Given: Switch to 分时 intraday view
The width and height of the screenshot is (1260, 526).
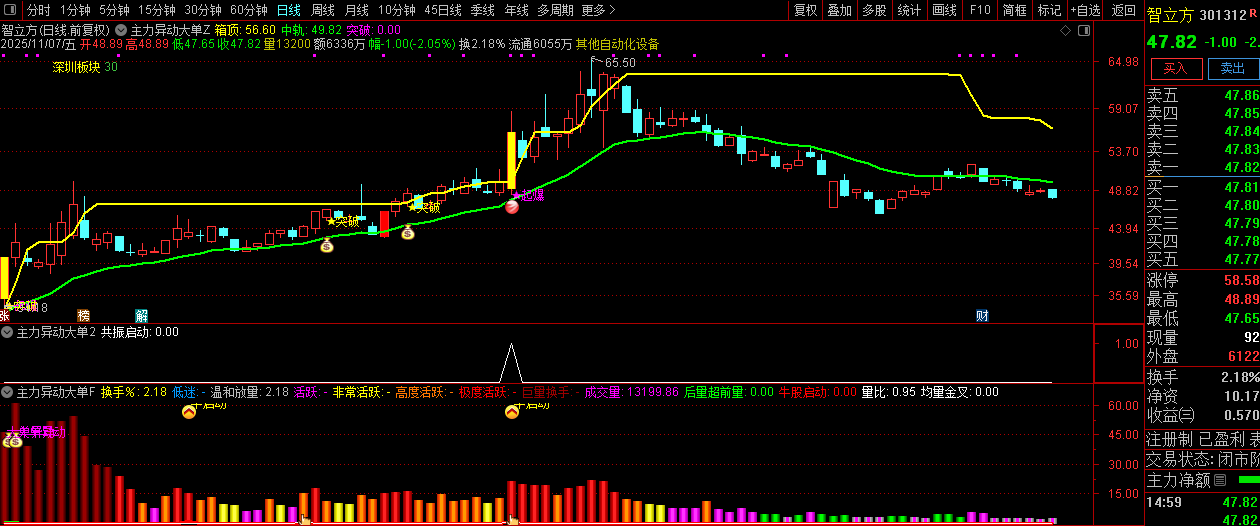Looking at the screenshot, I should pos(38,10).
